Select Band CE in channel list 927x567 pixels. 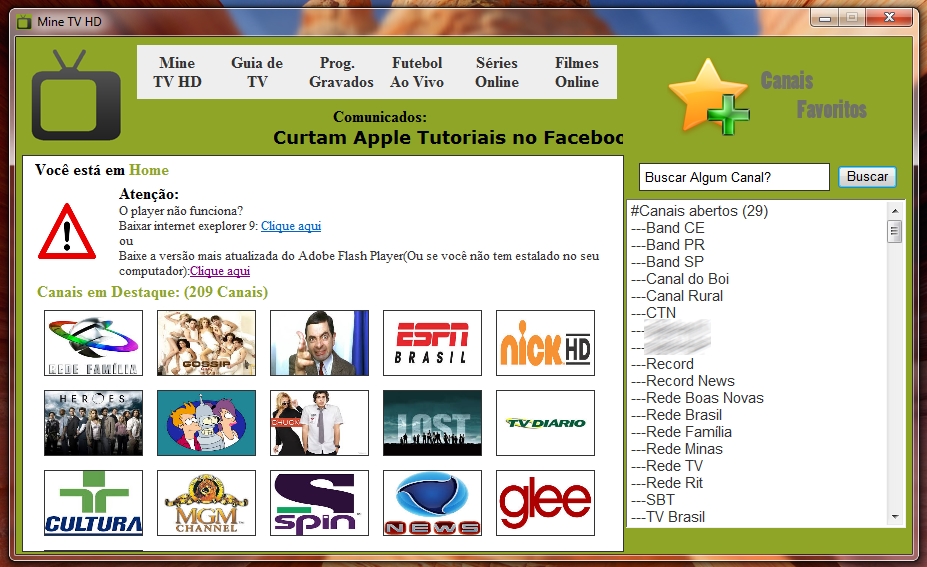tap(667, 228)
